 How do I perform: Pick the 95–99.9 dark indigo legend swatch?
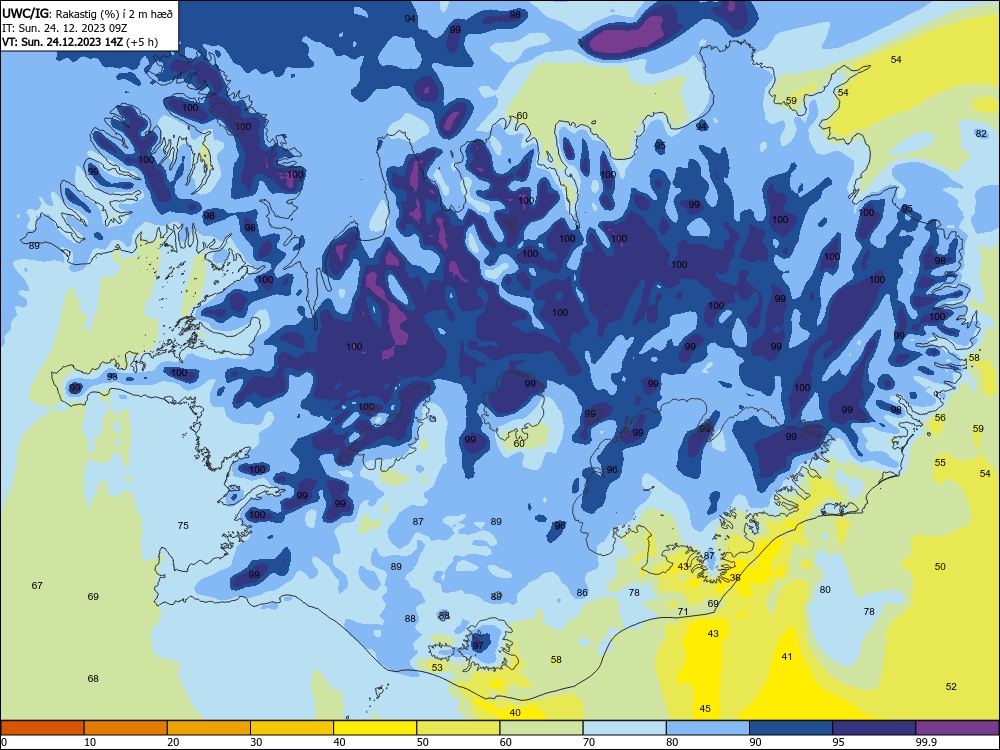tap(874, 728)
